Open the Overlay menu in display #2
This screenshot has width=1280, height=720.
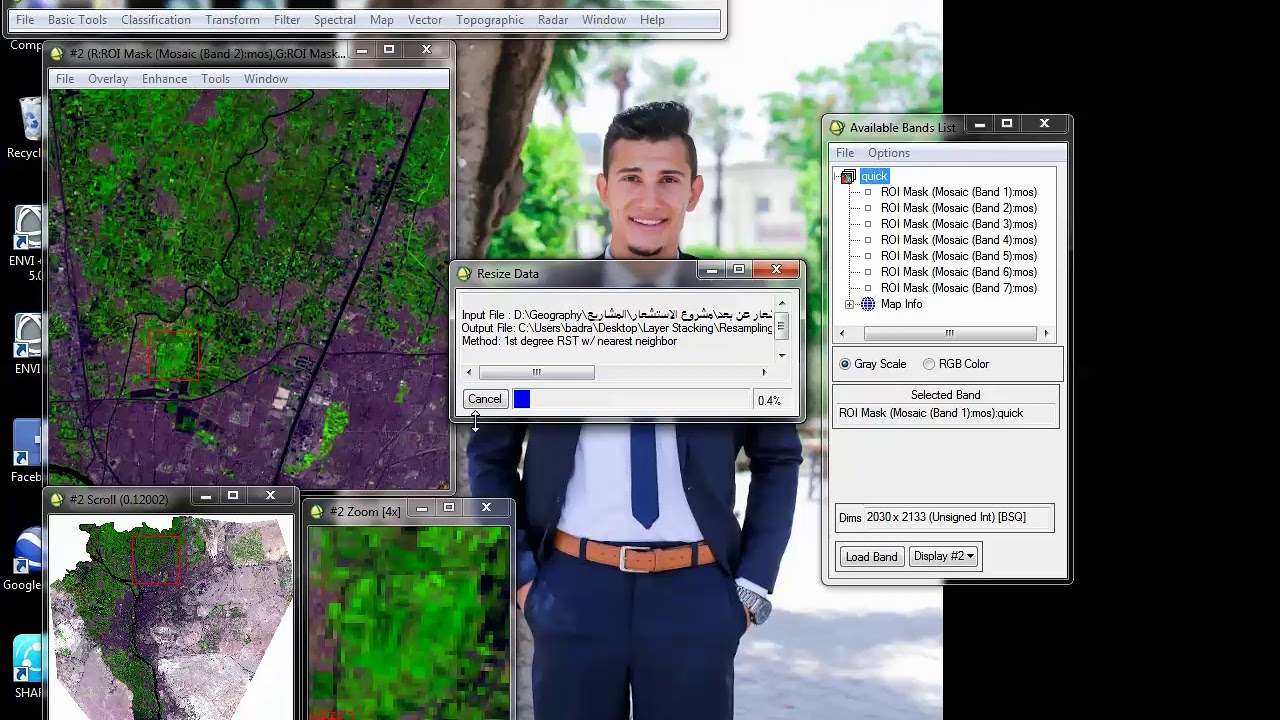[108, 79]
